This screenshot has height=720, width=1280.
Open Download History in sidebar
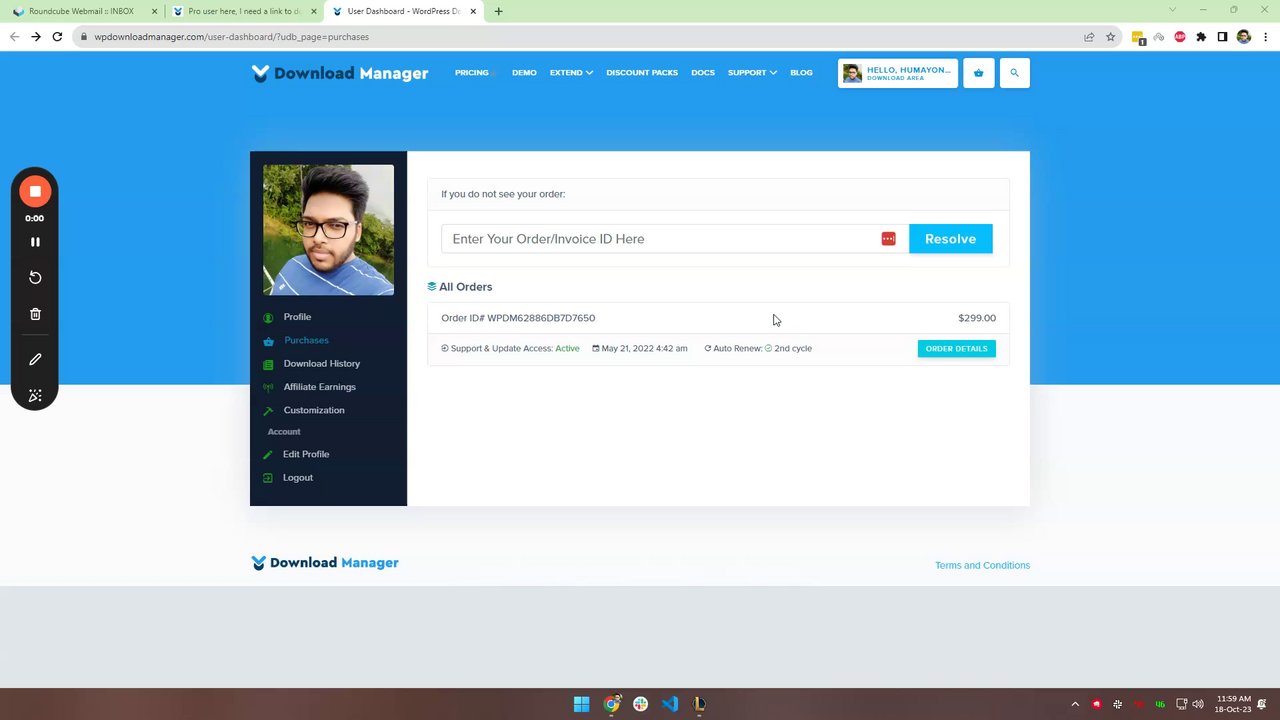(321, 364)
